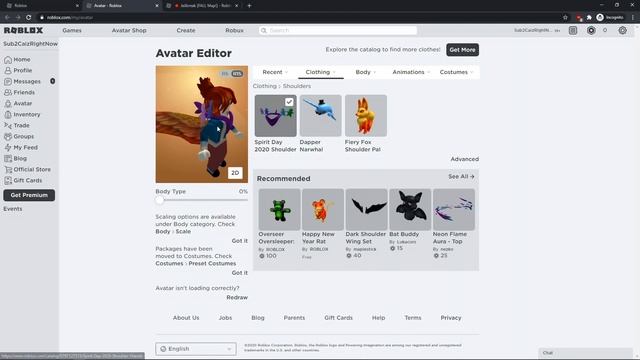
Task: Open Events in the sidebar
Action: 13,209
